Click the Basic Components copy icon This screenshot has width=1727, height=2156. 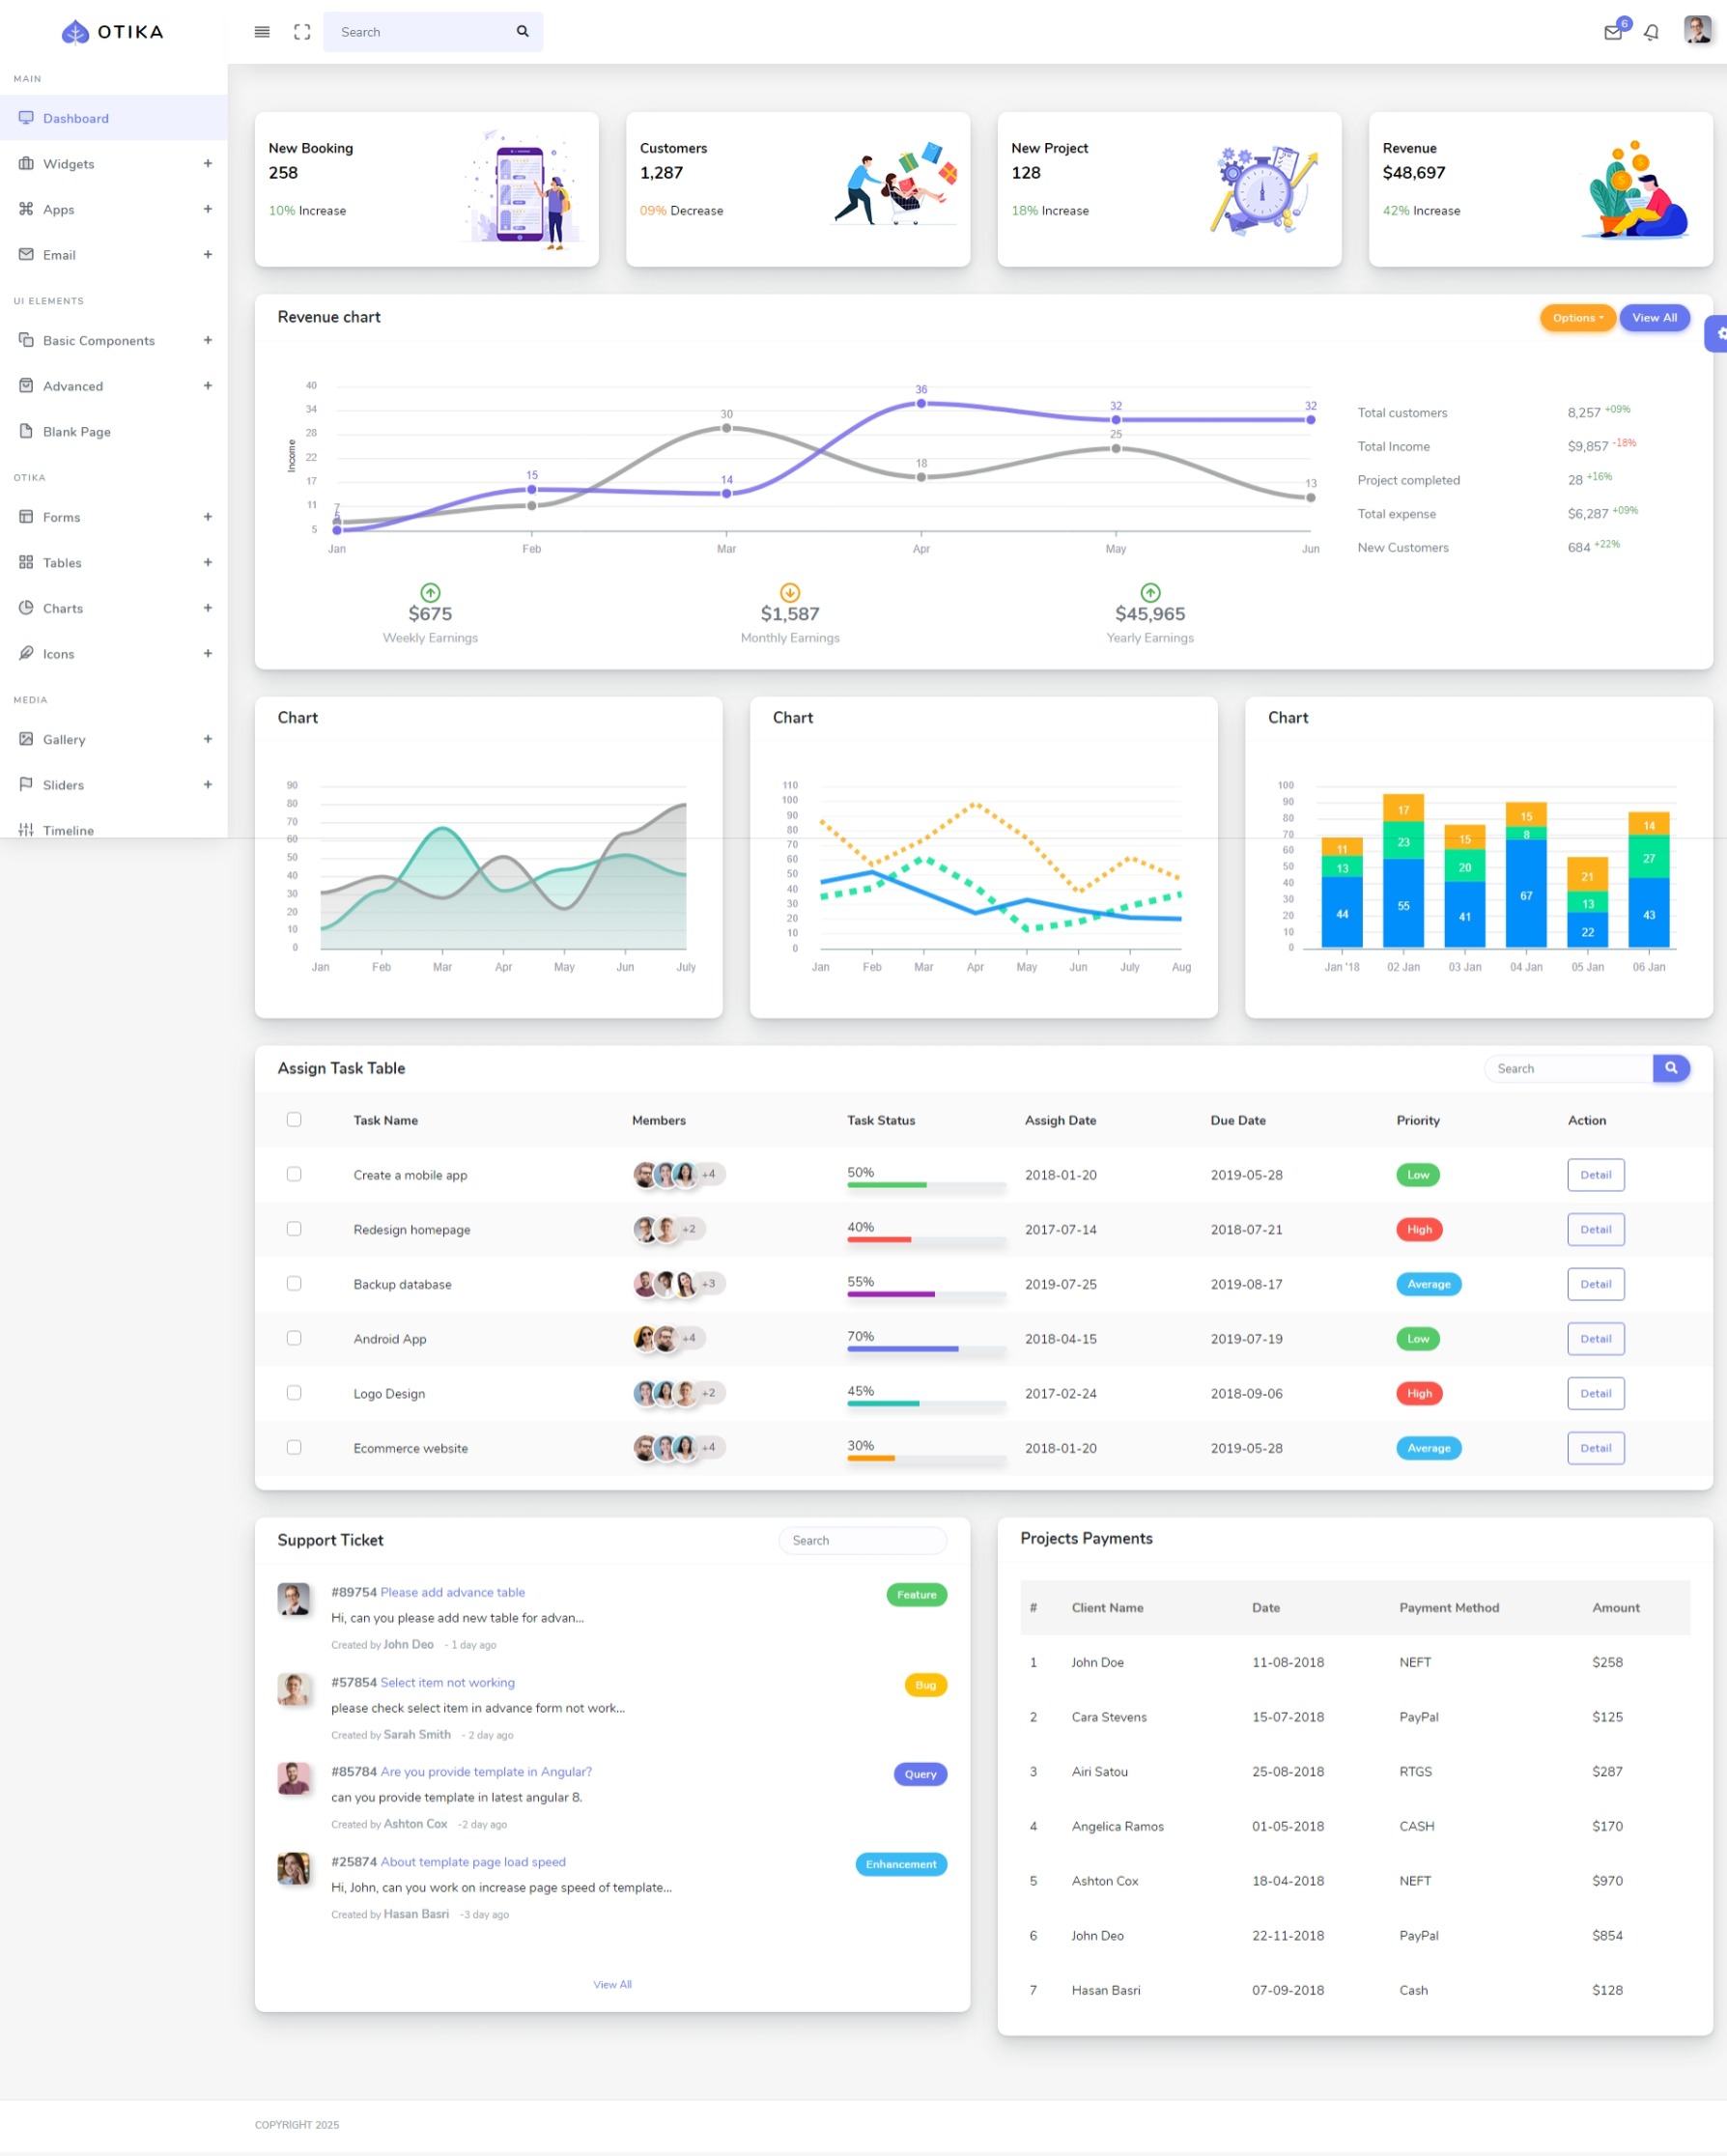pos(26,340)
